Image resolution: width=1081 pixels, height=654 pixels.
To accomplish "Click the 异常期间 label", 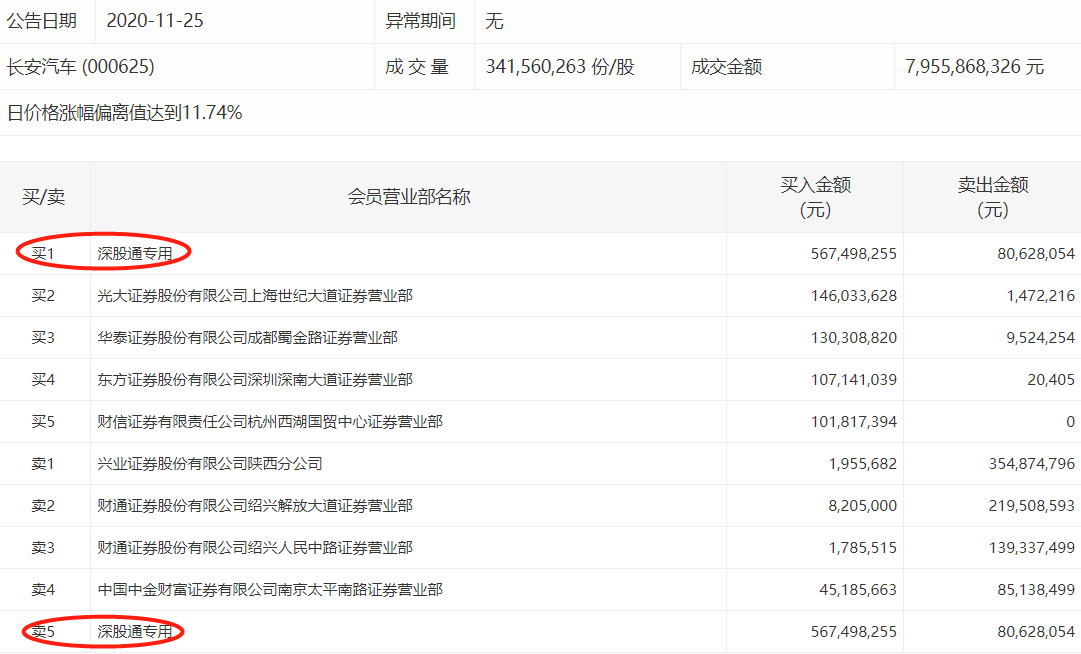I will pyautogui.click(x=421, y=21).
